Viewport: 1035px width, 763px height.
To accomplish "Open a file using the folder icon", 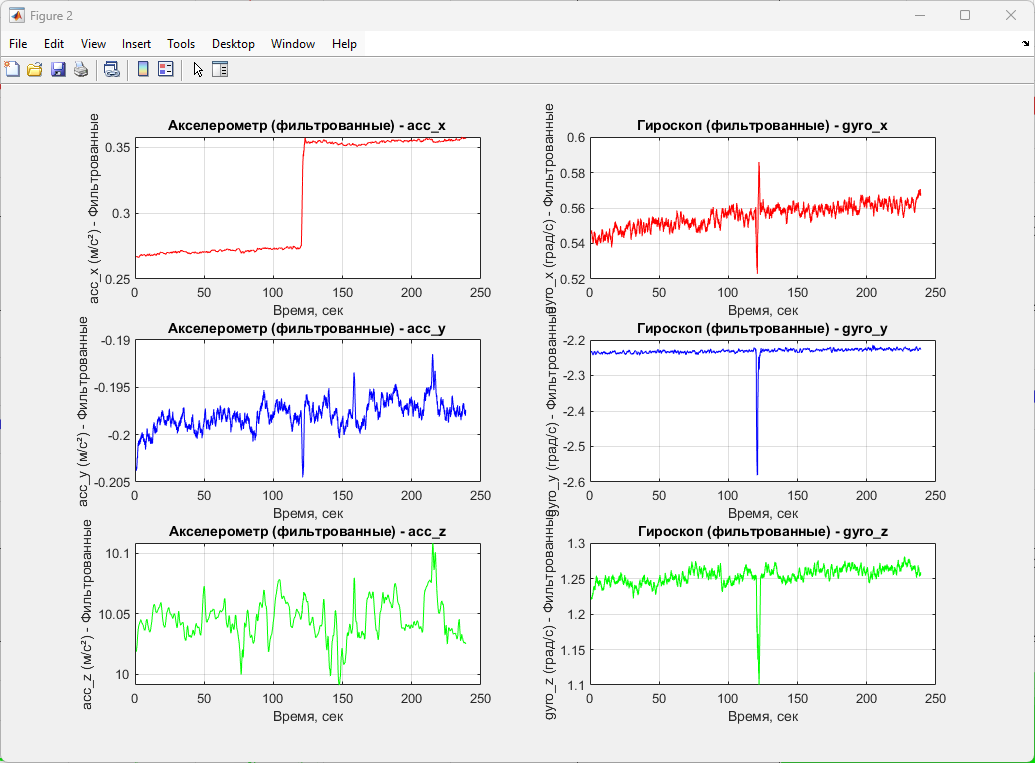I will (35, 69).
